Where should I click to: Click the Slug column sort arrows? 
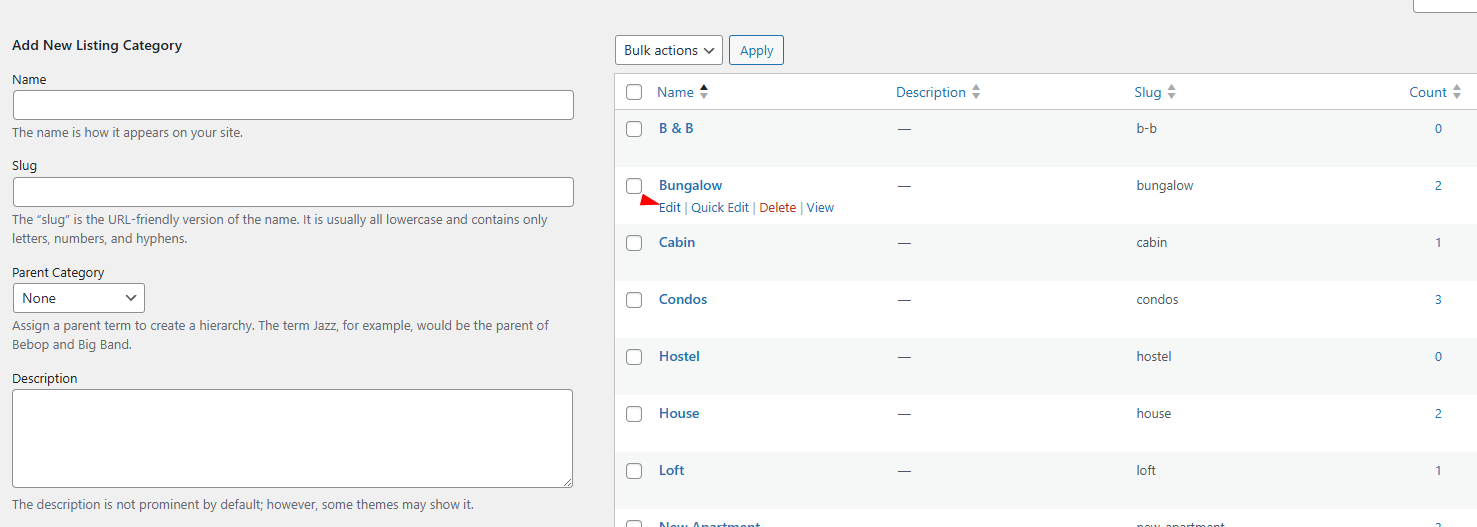(1171, 92)
